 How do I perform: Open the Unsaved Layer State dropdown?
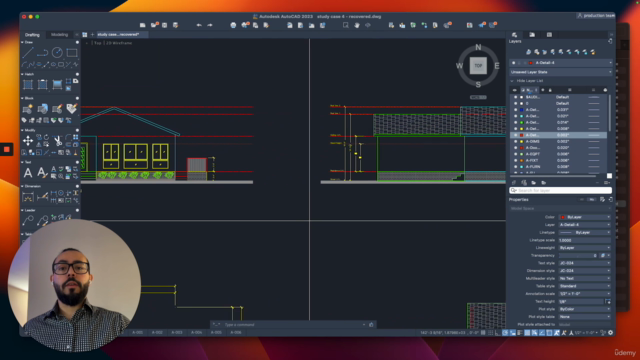(x=561, y=72)
